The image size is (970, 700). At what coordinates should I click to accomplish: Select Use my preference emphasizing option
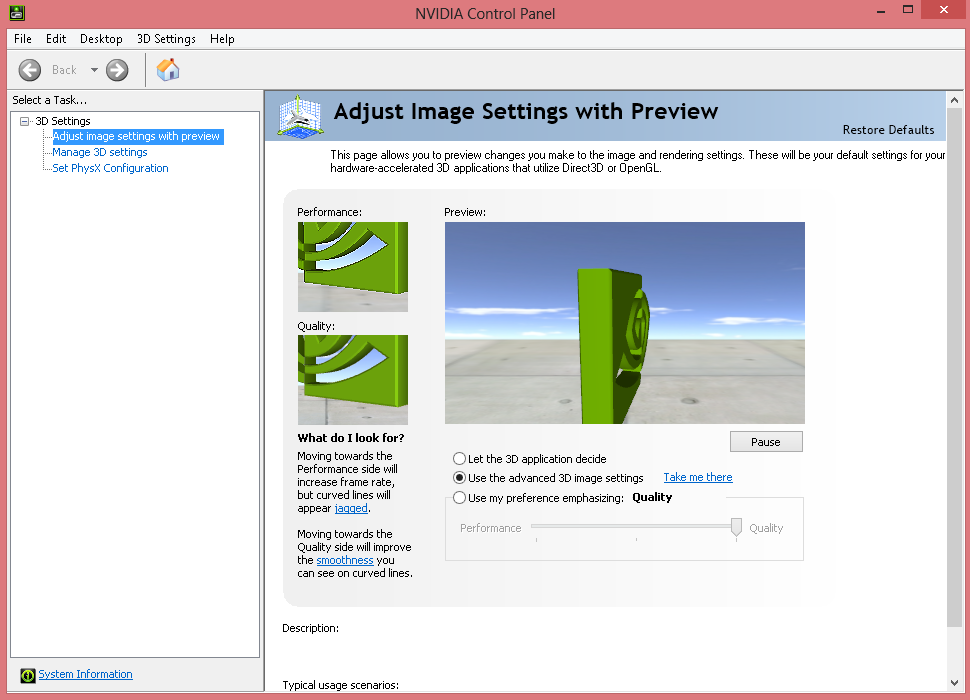click(459, 498)
